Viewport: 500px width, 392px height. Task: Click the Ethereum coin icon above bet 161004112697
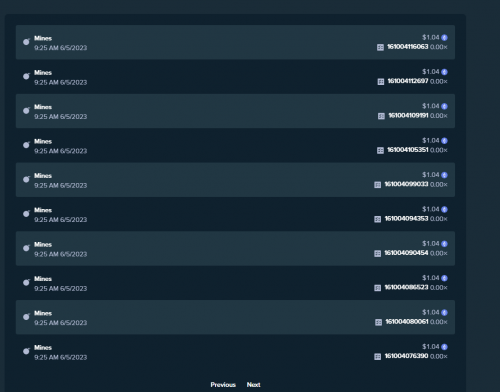coord(444,72)
